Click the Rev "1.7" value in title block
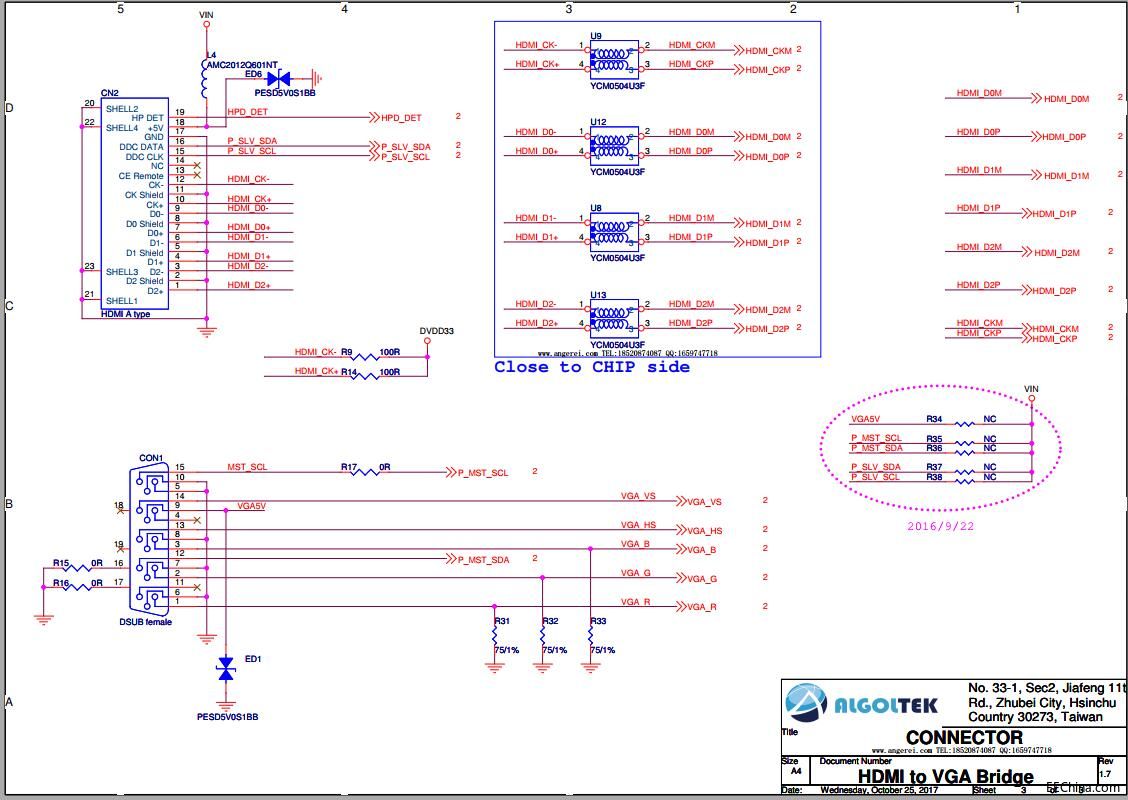The image size is (1128, 800). (x=1105, y=774)
